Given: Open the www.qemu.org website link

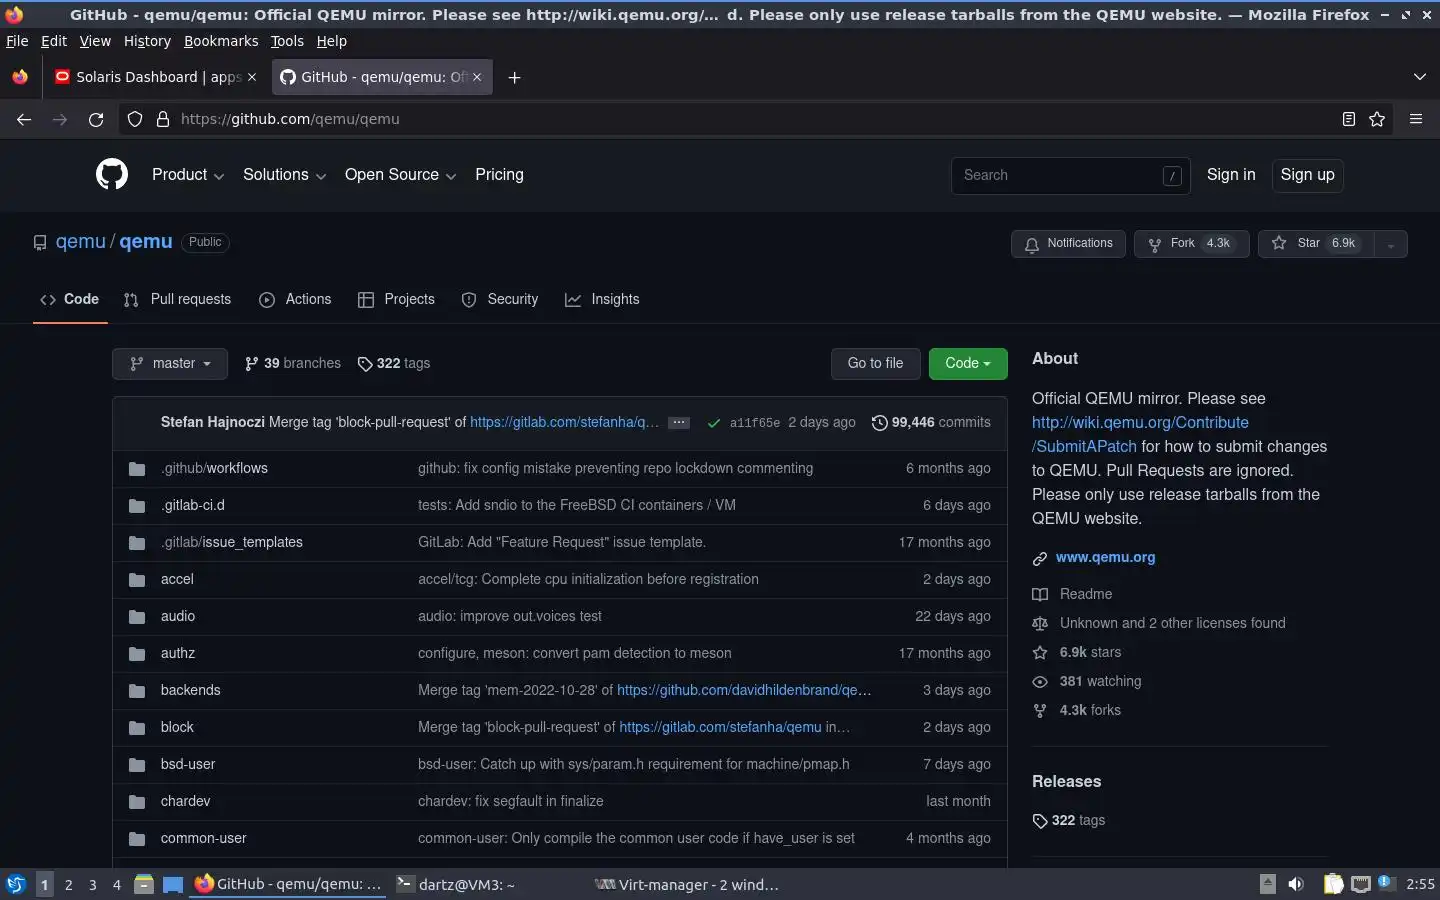Looking at the screenshot, I should 1105,557.
